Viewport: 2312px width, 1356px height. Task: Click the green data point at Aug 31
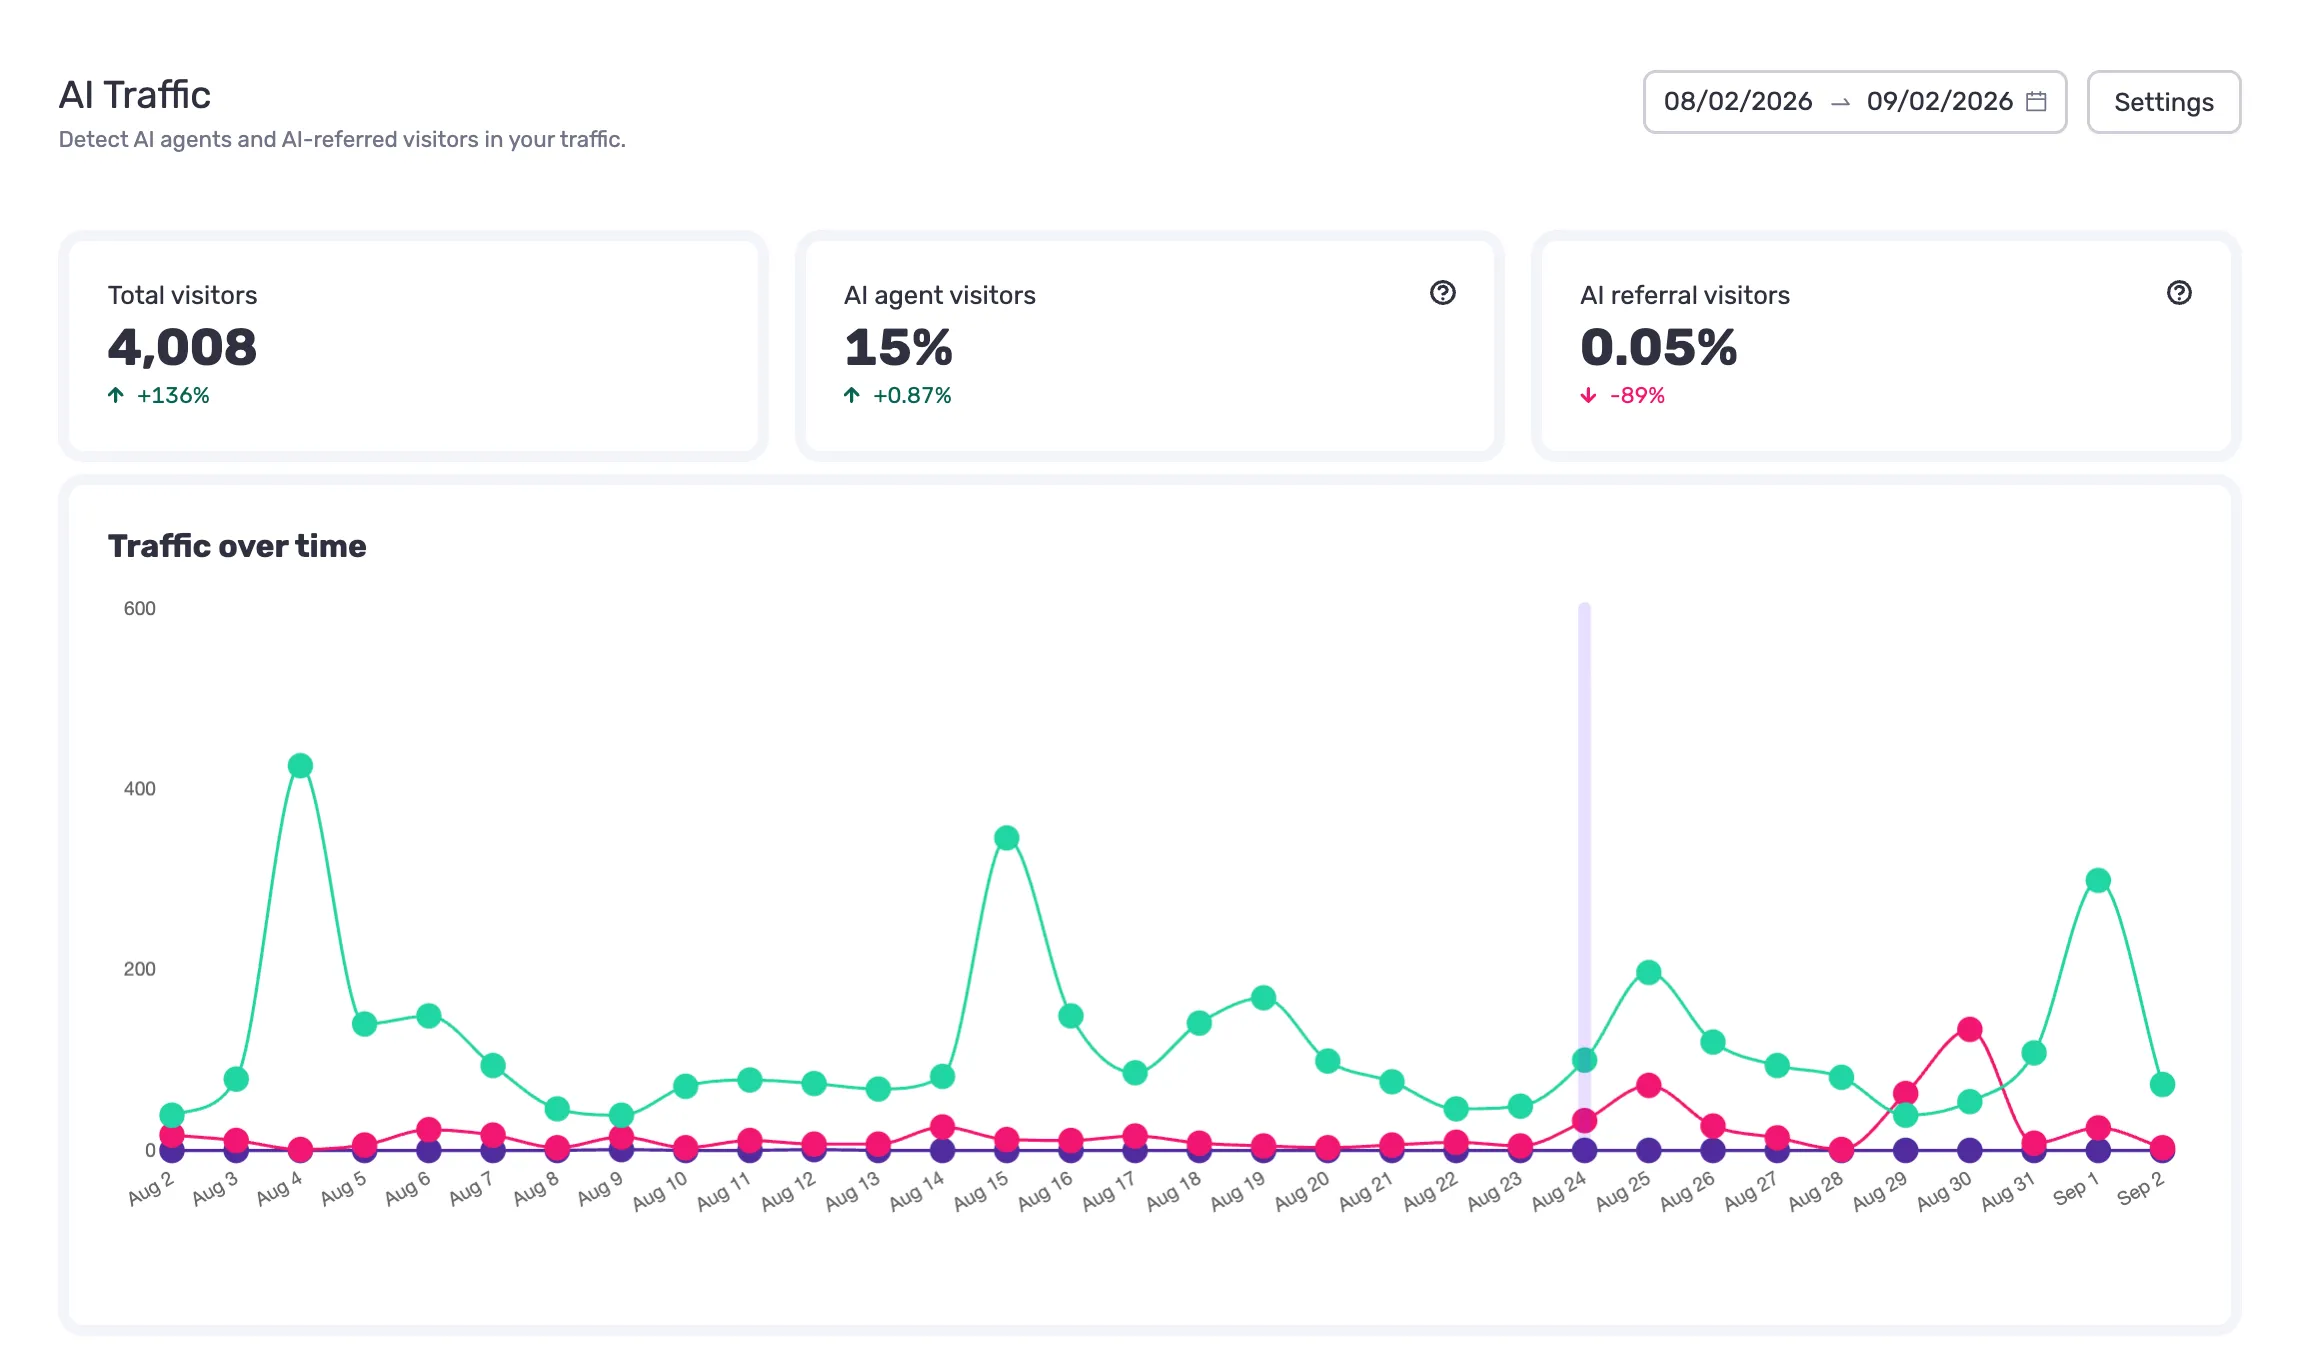click(2034, 1053)
